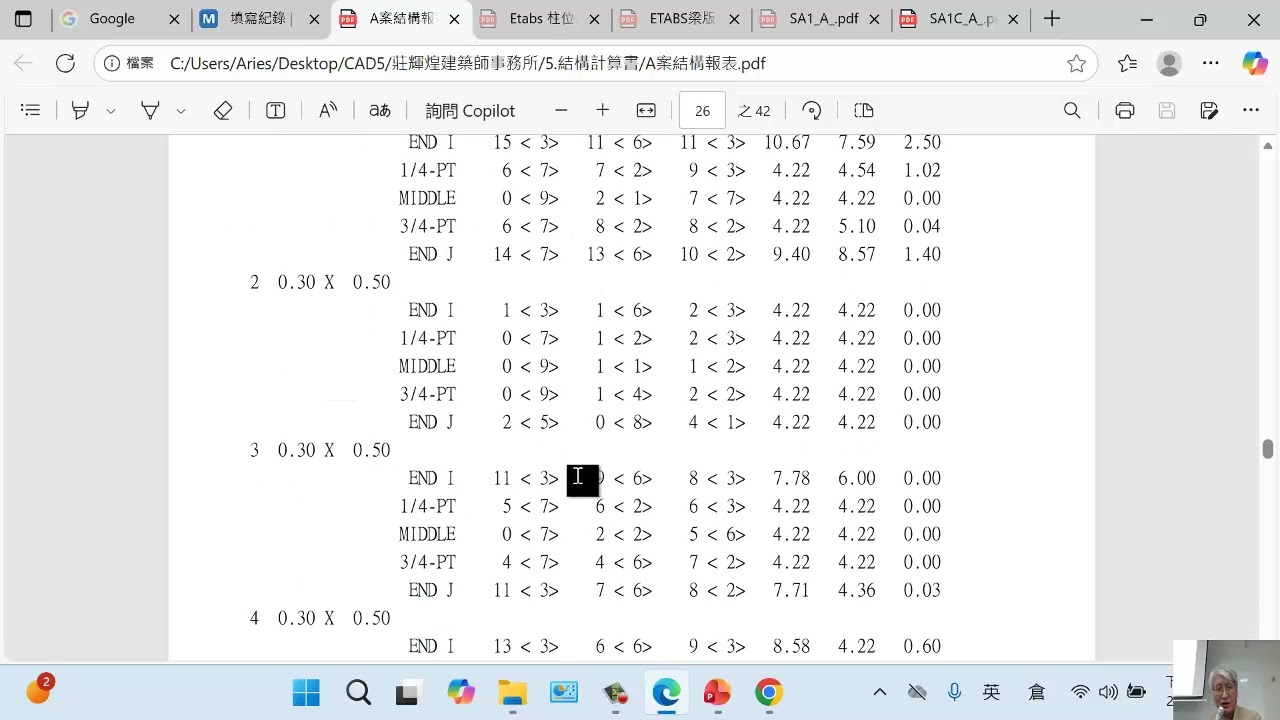Click the page number field showing 26
The image size is (1280, 720).
click(702, 111)
